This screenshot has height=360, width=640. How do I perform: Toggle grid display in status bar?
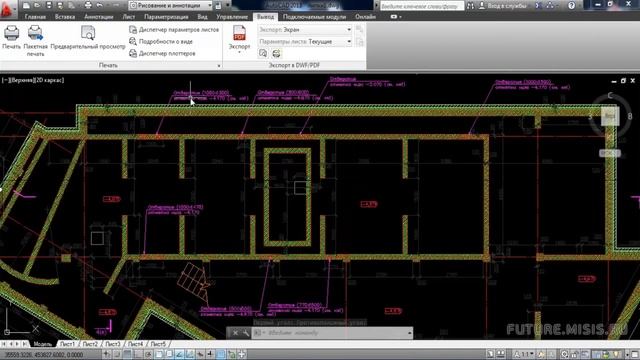click(x=127, y=354)
